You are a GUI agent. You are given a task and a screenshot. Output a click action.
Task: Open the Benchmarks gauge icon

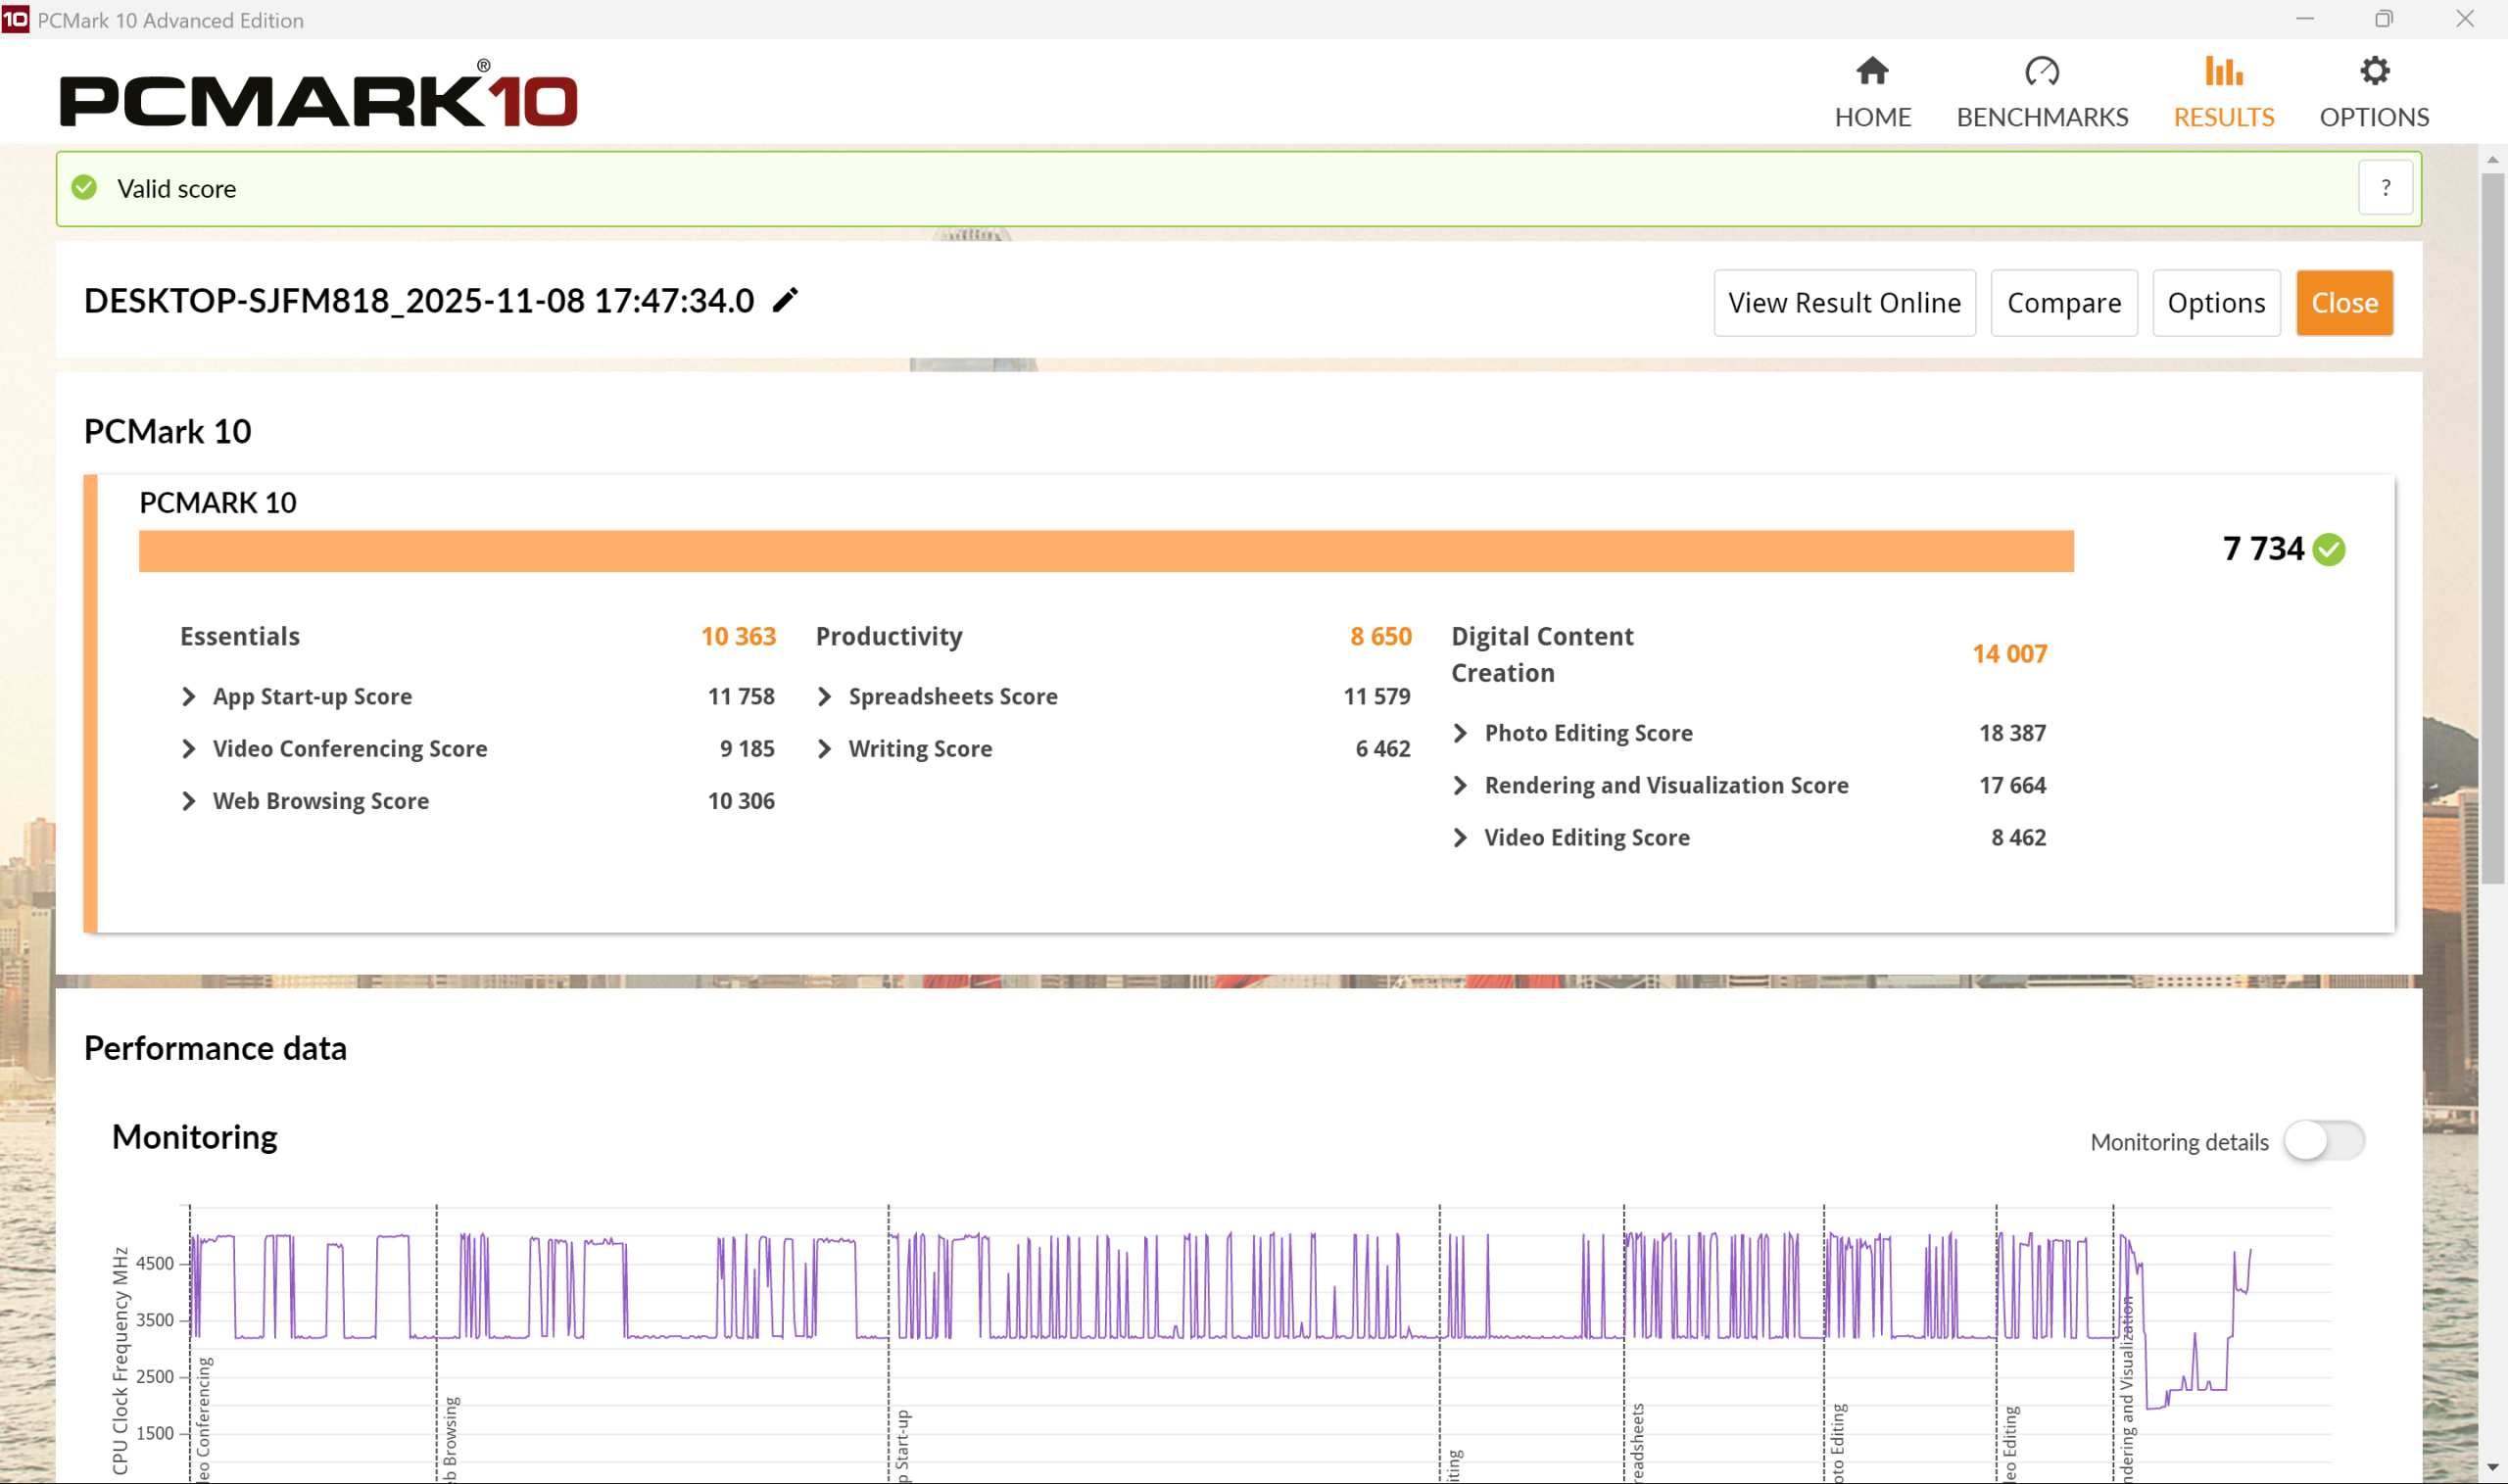click(x=2041, y=72)
